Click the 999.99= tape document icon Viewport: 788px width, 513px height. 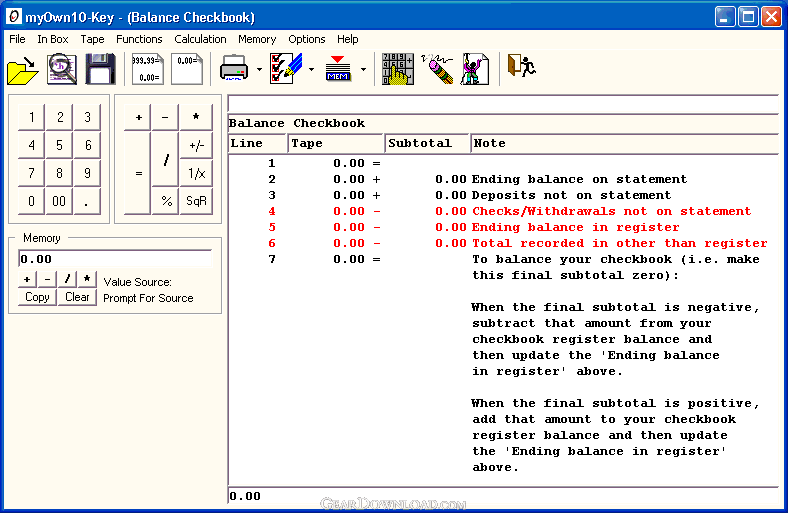pos(147,69)
